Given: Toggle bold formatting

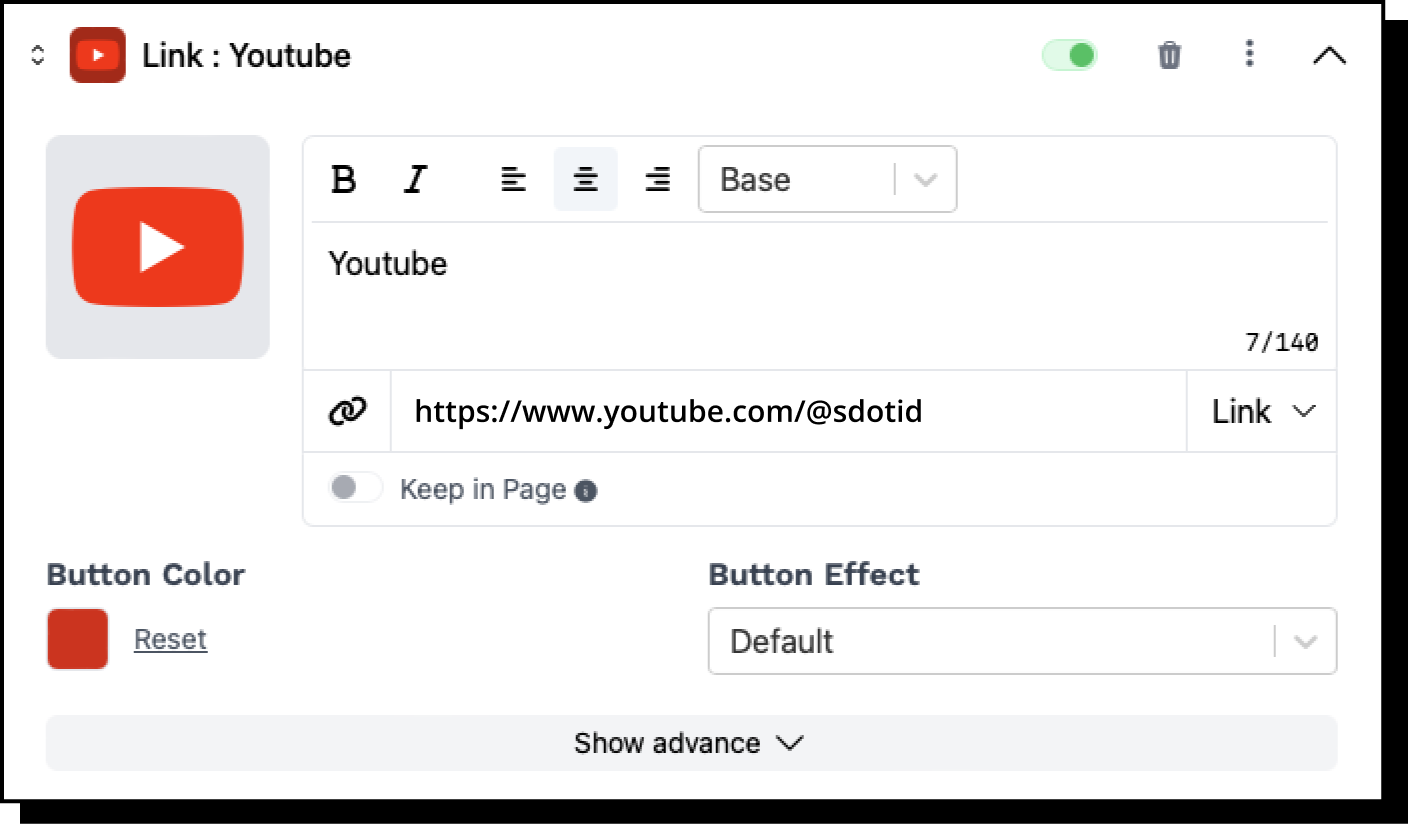Looking at the screenshot, I should pos(343,180).
